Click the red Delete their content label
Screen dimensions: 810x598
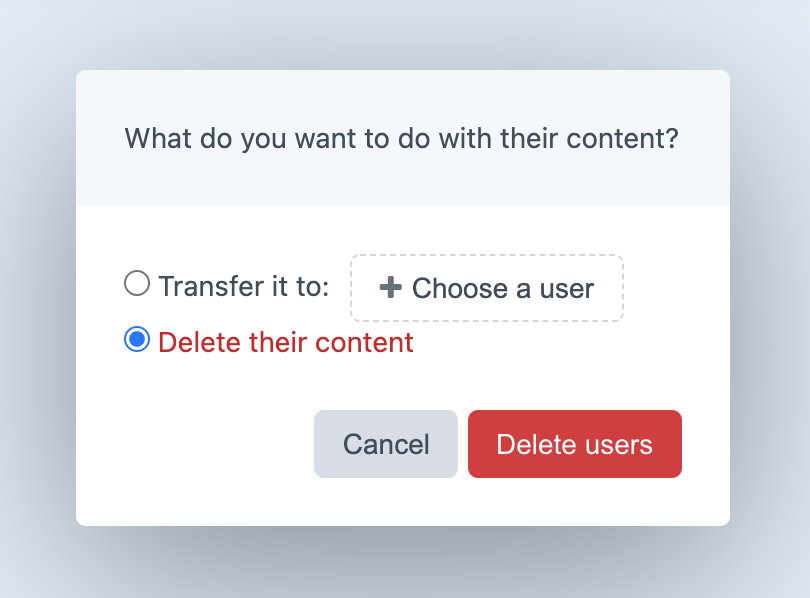click(284, 342)
